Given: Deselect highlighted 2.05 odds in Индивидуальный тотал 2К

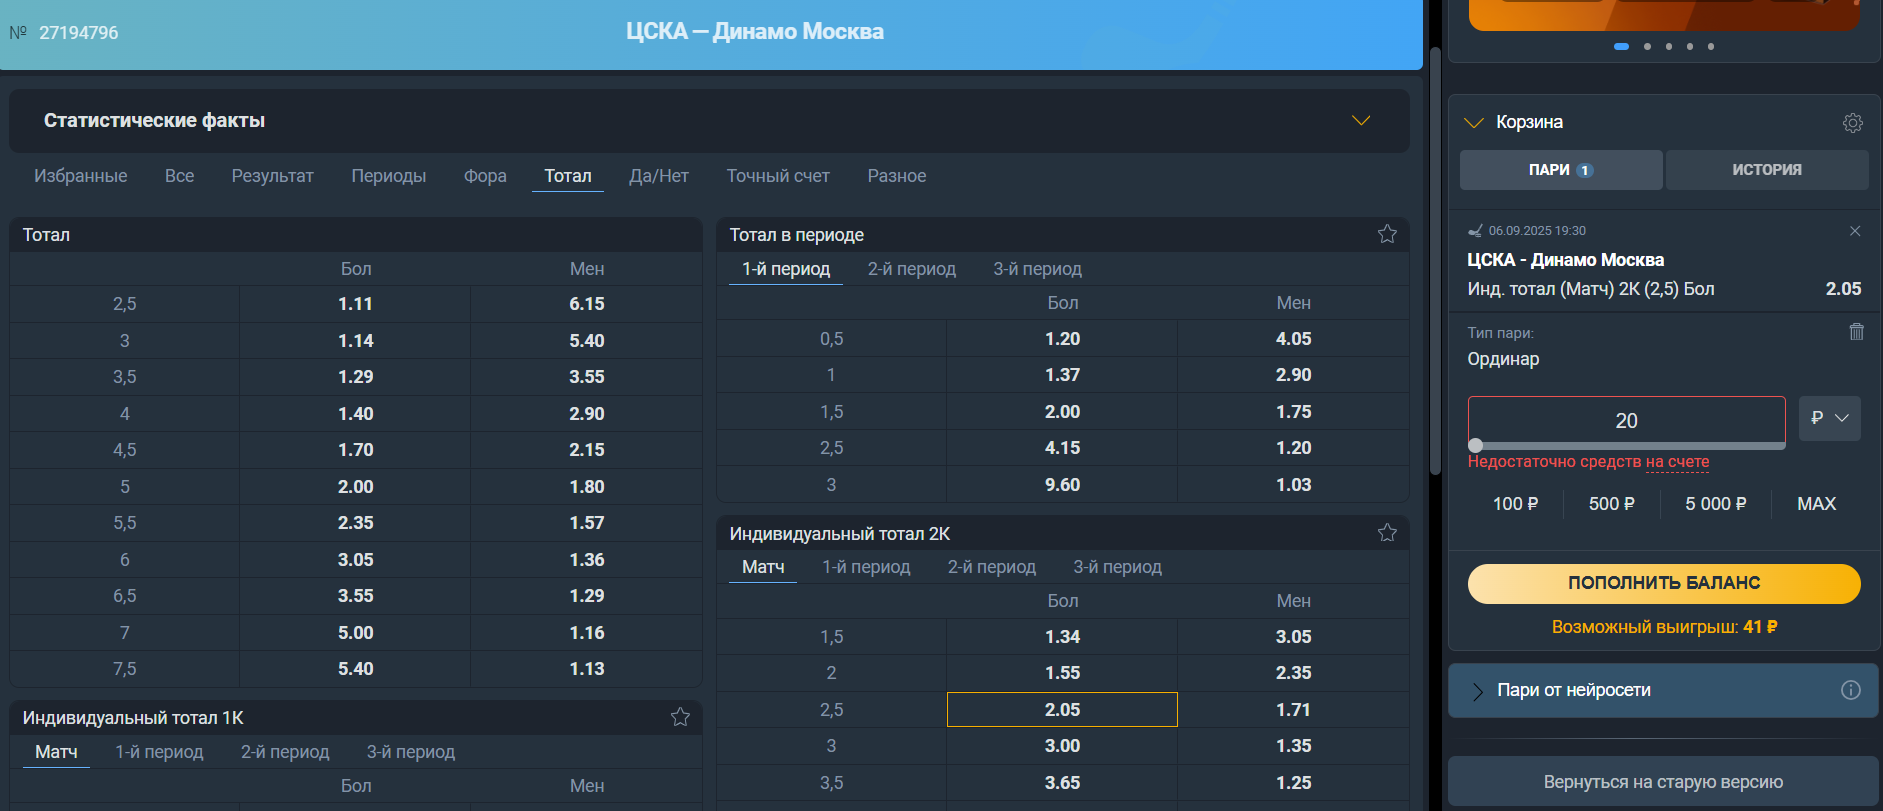Looking at the screenshot, I should [x=1062, y=710].
